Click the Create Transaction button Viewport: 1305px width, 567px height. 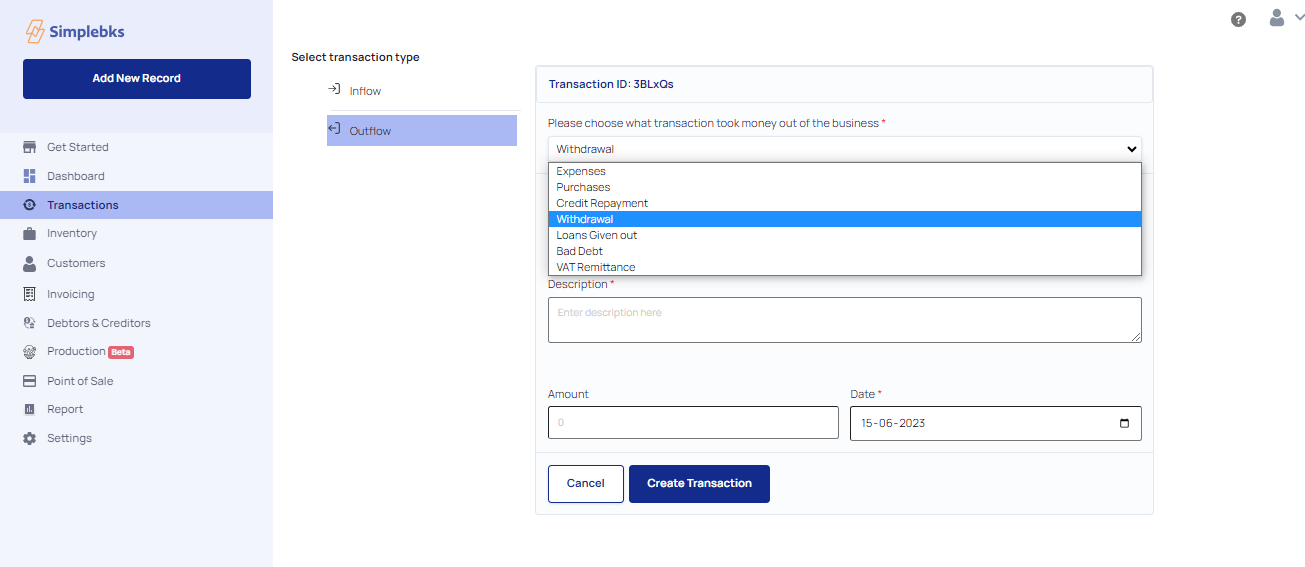tap(699, 483)
